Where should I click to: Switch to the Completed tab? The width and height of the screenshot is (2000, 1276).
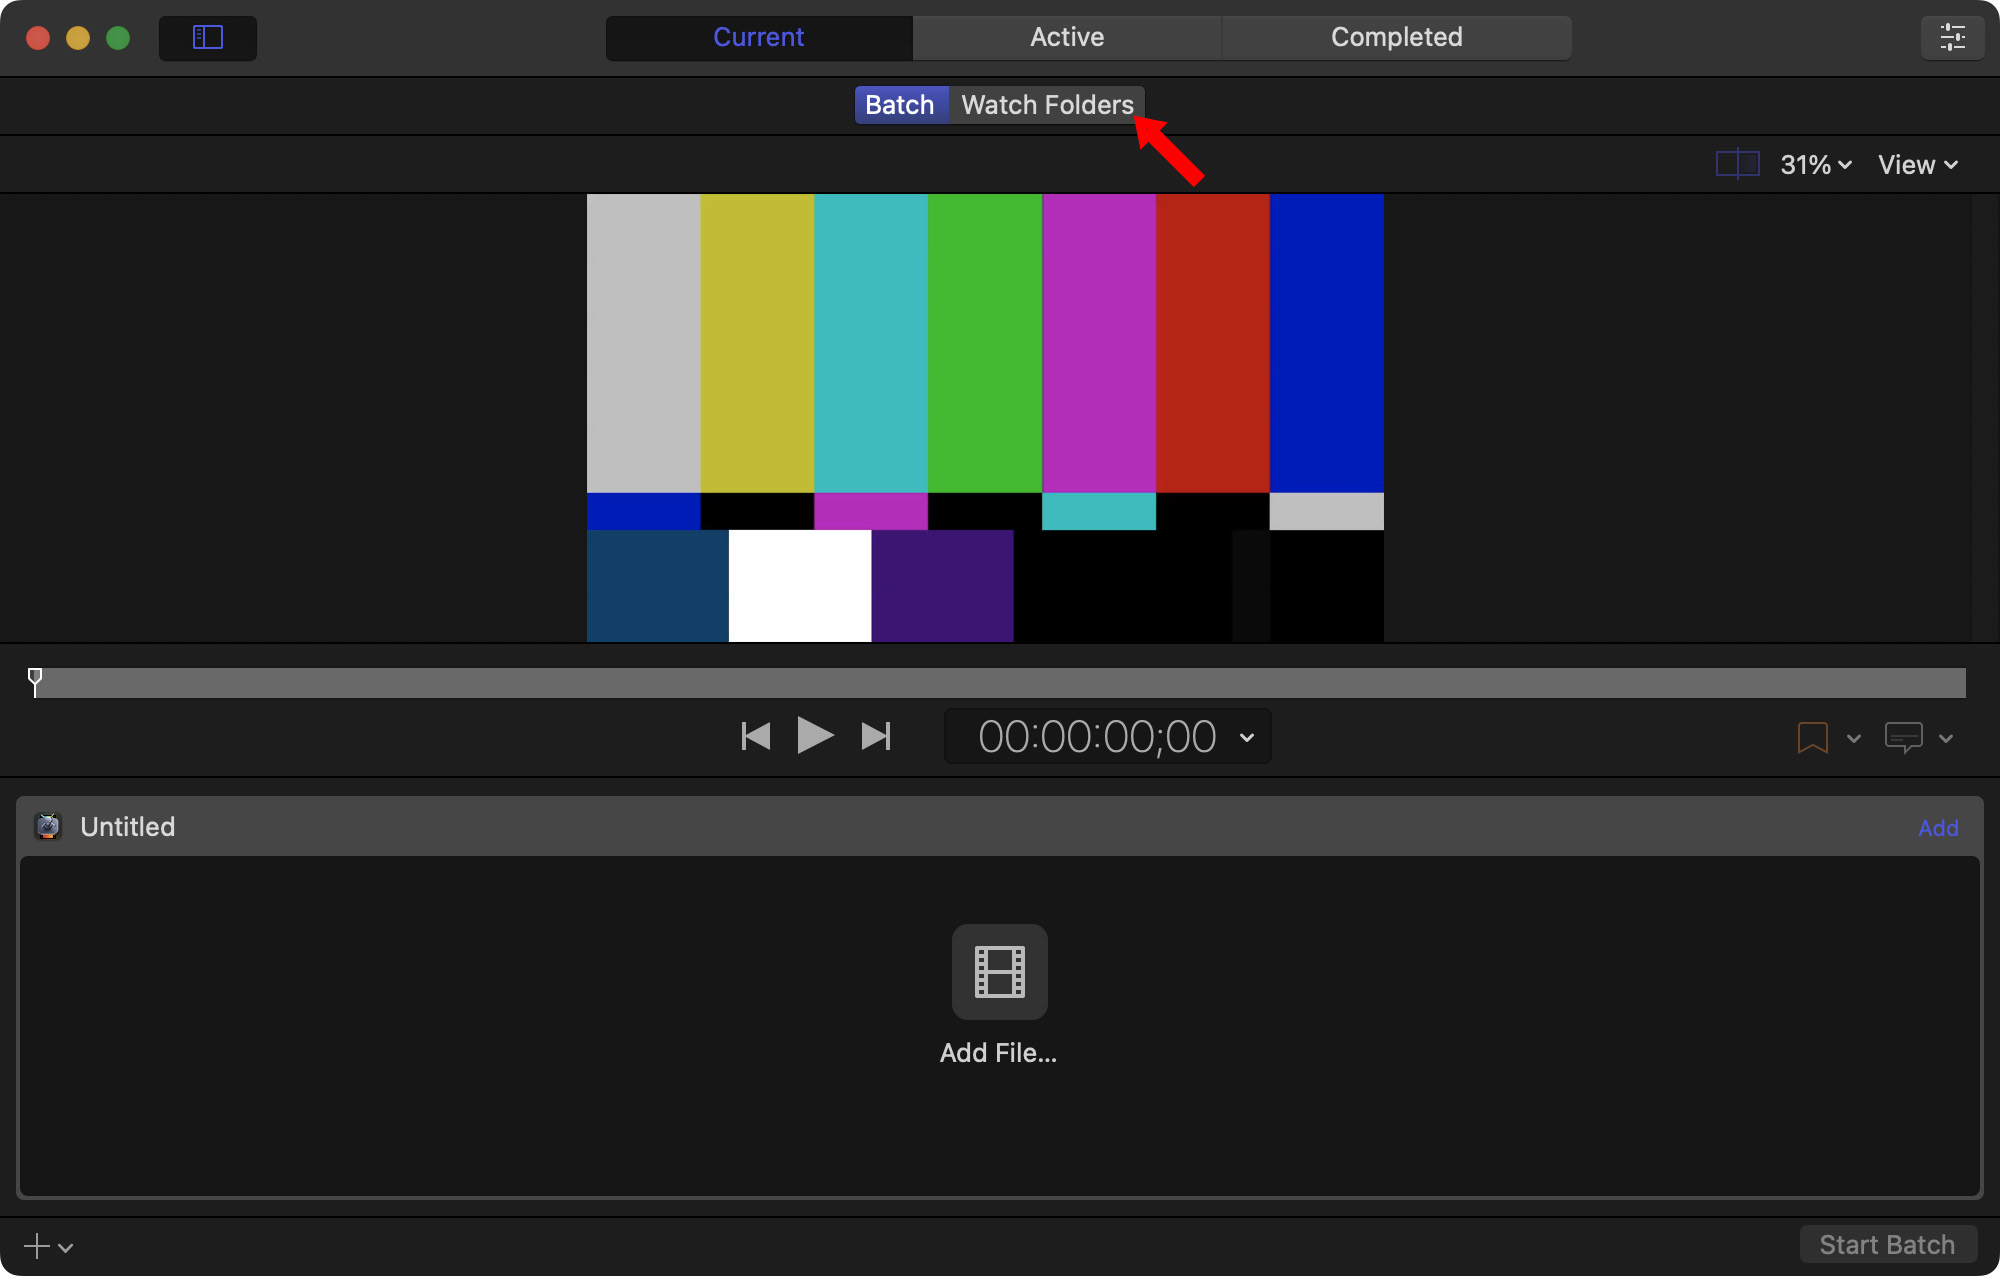click(1396, 38)
